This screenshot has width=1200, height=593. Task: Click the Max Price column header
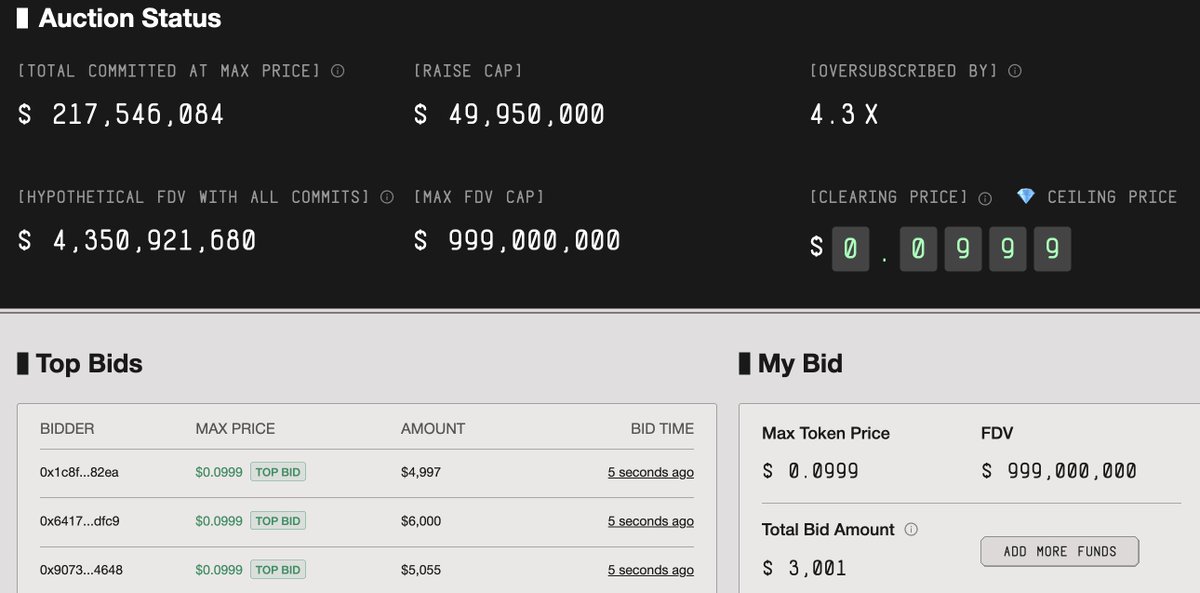click(235, 428)
